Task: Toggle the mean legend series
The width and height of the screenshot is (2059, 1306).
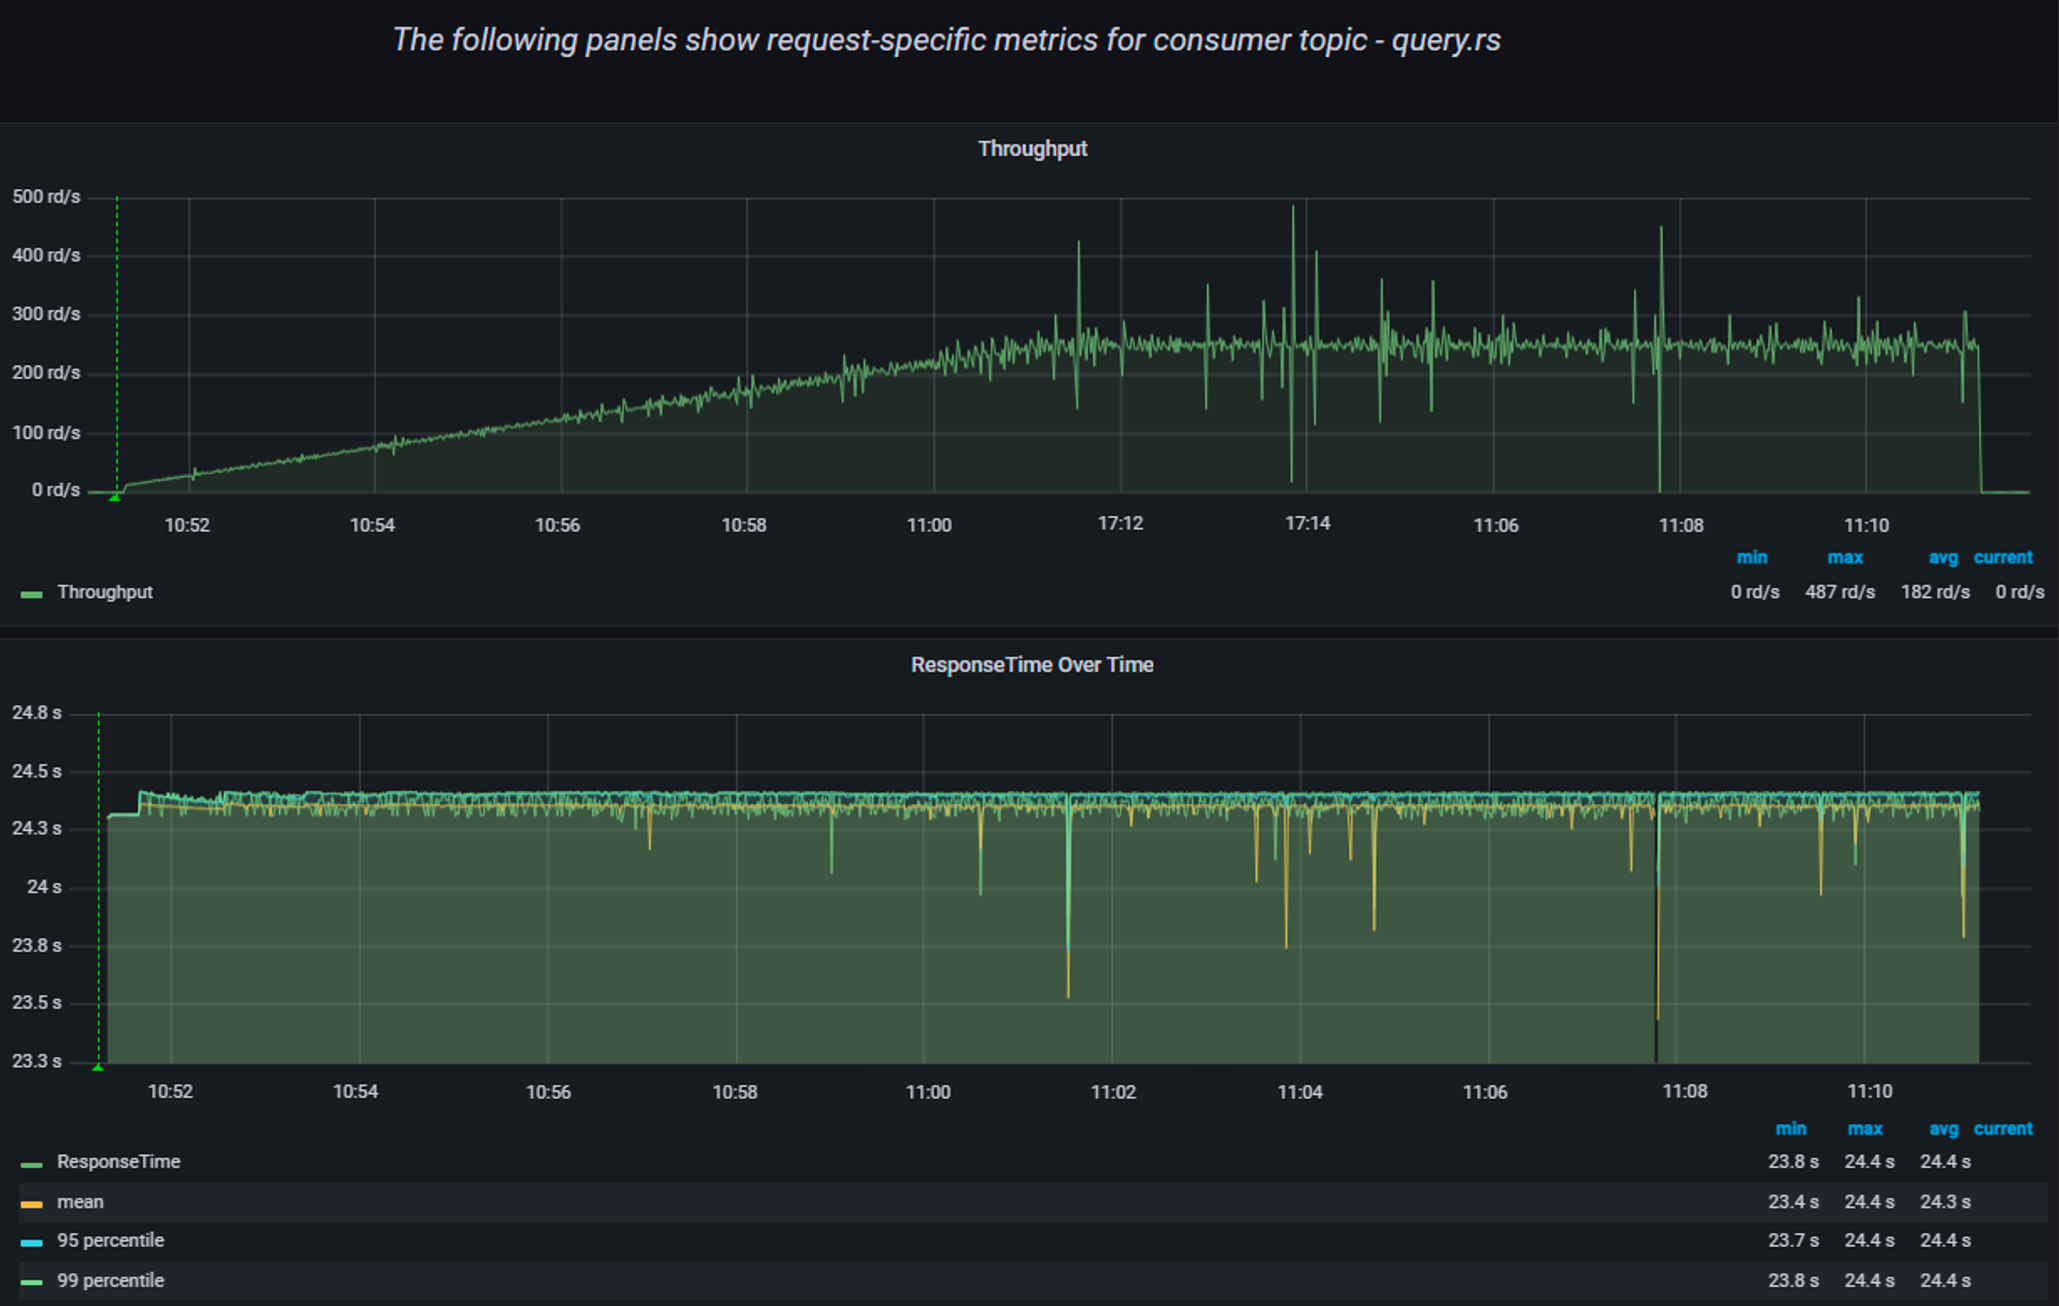Action: pos(80,1202)
